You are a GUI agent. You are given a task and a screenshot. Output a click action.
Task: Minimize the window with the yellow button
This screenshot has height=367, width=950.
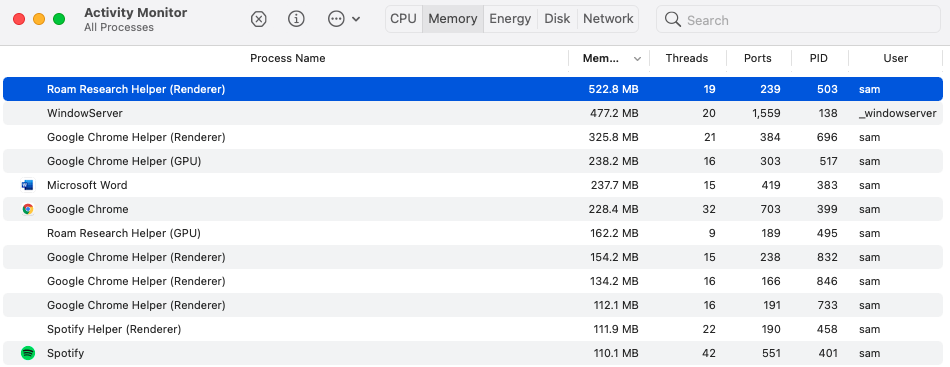point(39,19)
